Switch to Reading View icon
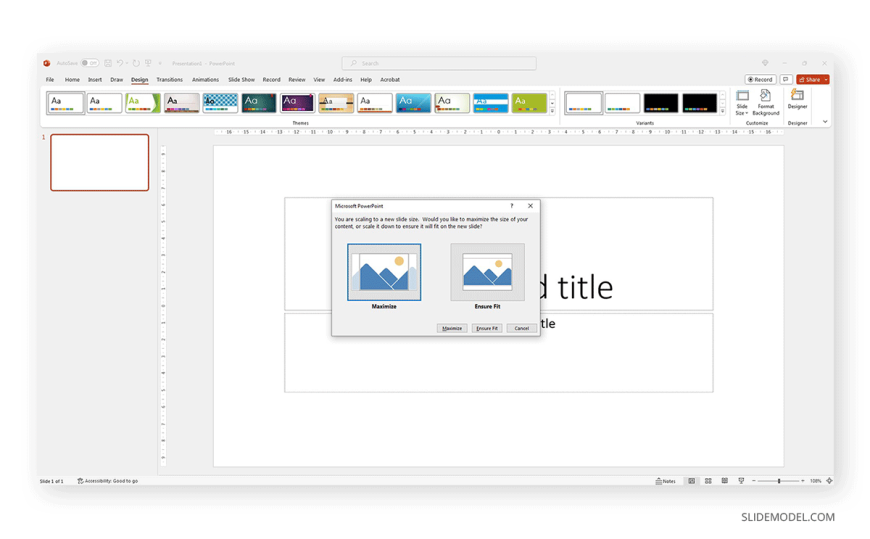Image resolution: width=870 pixels, height=539 pixels. 725,481
